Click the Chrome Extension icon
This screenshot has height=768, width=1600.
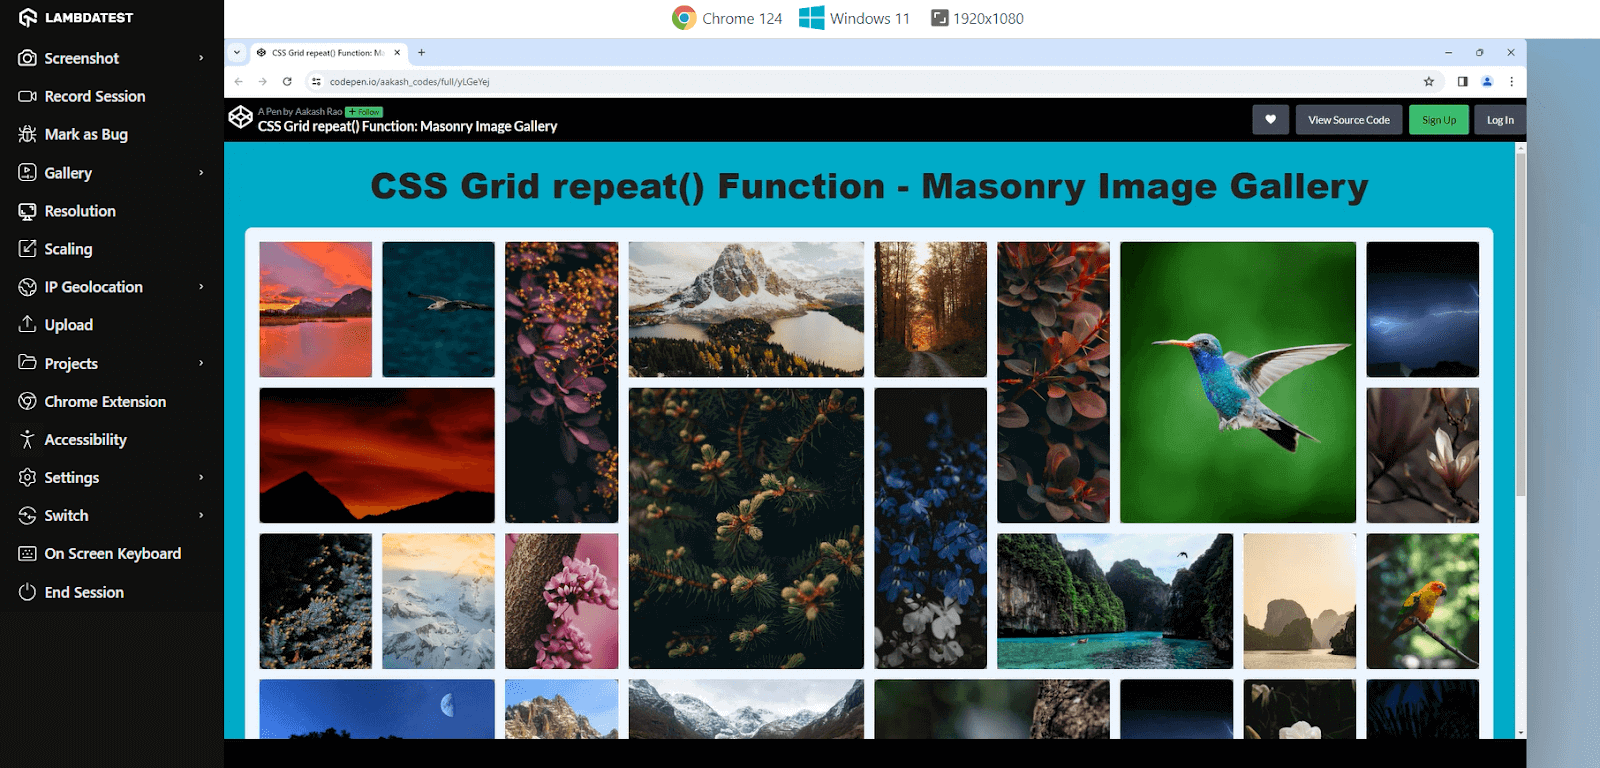[x=27, y=401]
